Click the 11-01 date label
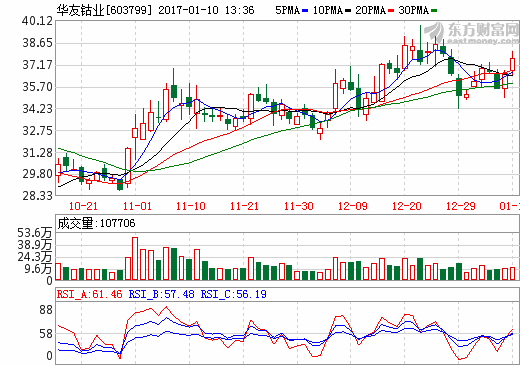Screen dimensions: 520x365 pyautogui.click(x=137, y=206)
